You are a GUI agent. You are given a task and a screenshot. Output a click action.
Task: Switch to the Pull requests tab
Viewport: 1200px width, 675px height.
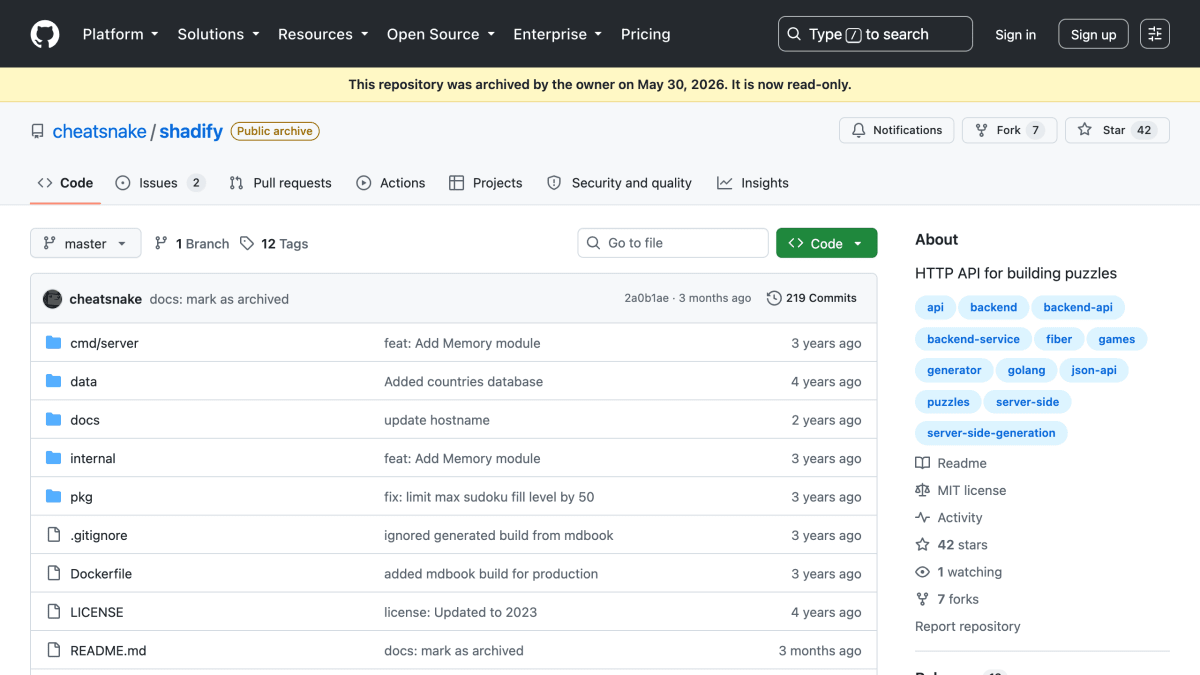[x=280, y=183]
